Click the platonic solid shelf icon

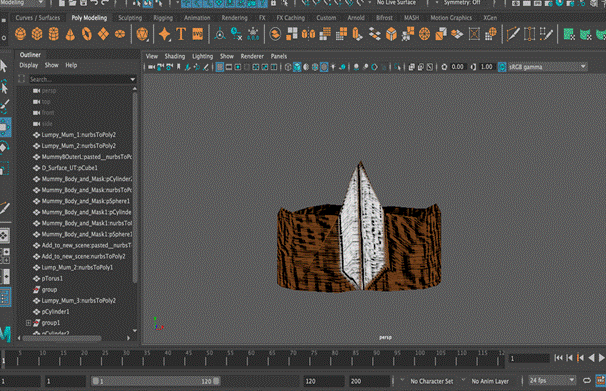click(142, 34)
